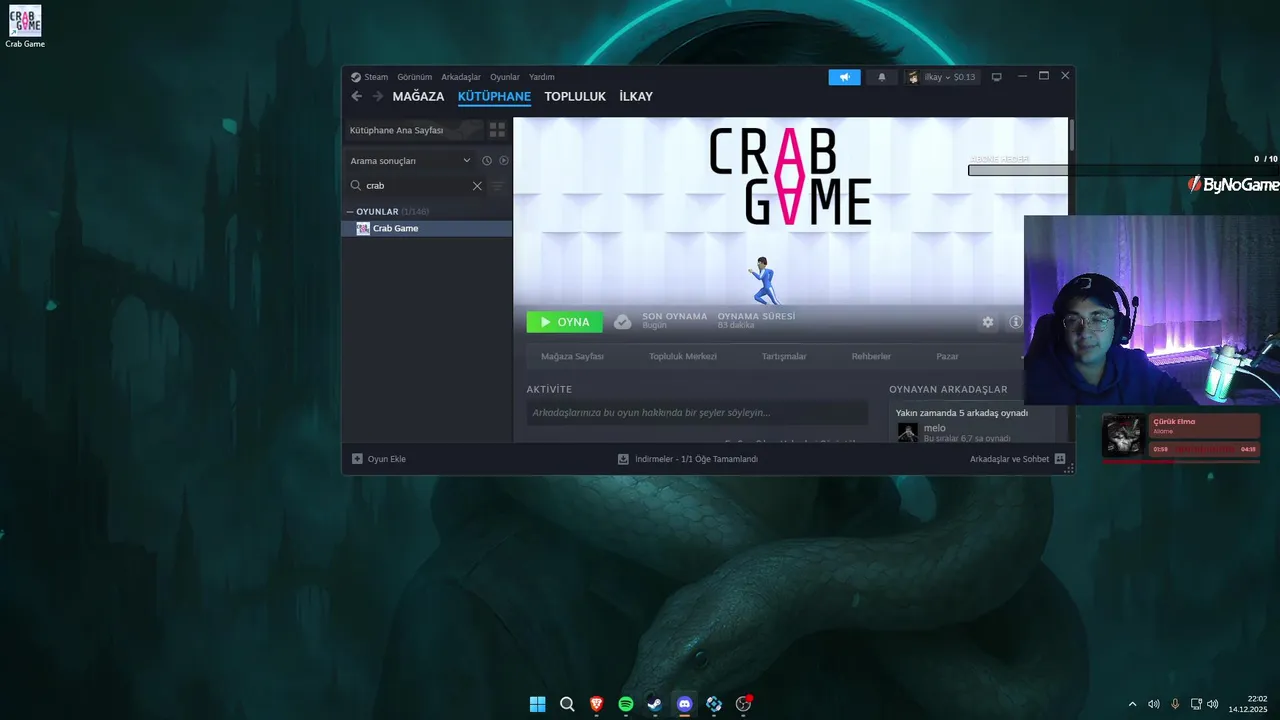Click the Çürük Elma album art
Image resolution: width=1280 pixels, height=720 pixels.
[1124, 435]
